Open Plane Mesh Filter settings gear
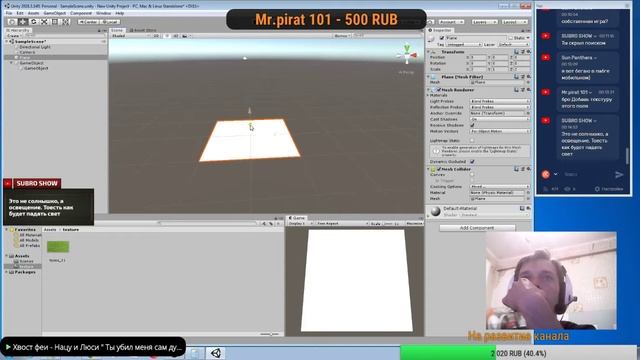 click(529, 77)
